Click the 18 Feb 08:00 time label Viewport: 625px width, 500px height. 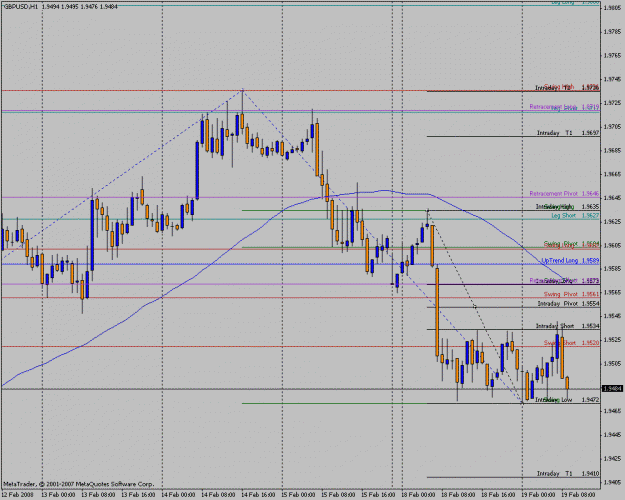458,494
